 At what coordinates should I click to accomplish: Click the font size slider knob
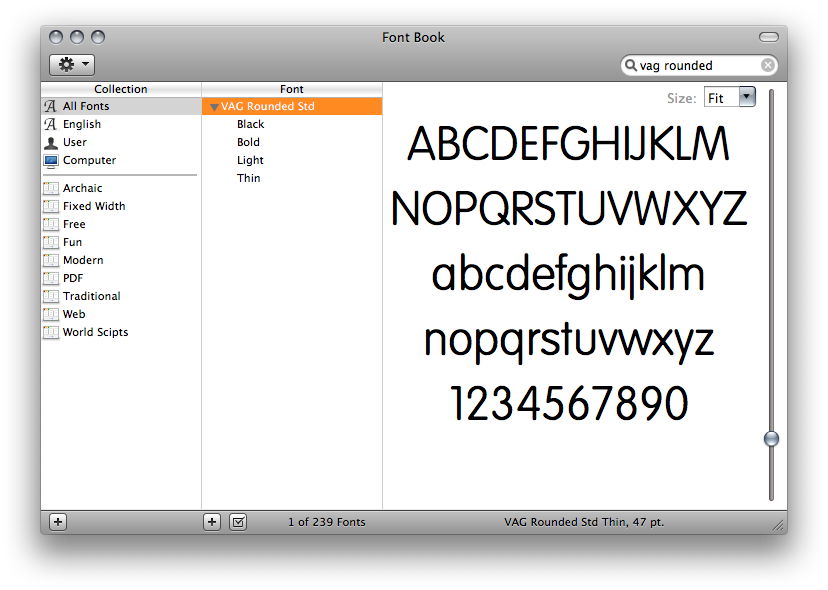tap(771, 438)
